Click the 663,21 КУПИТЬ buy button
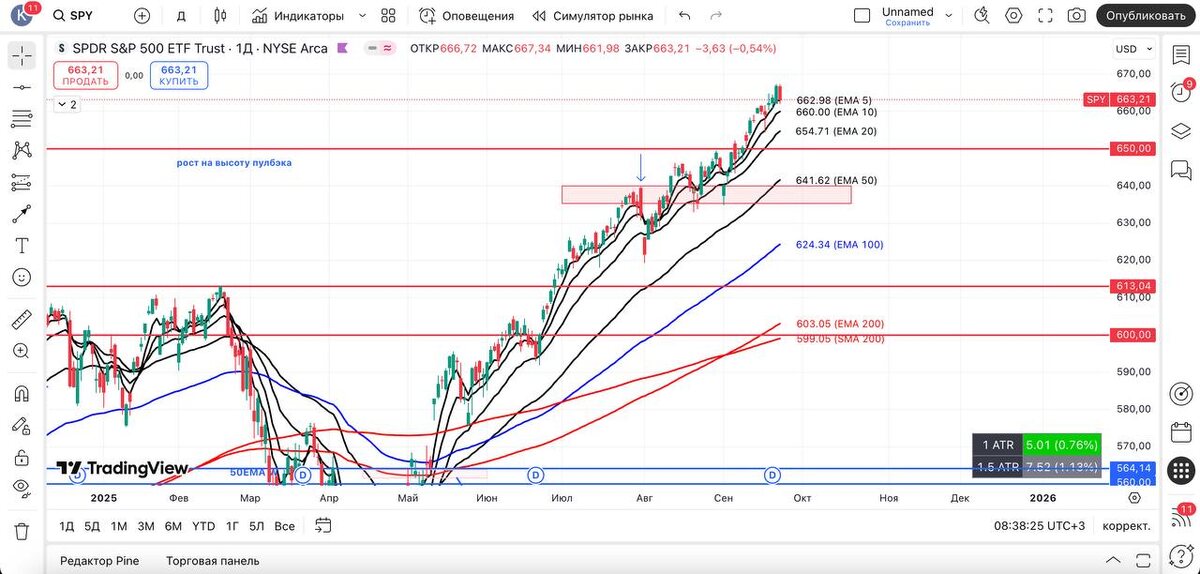The height and width of the screenshot is (574, 1200). coord(179,75)
